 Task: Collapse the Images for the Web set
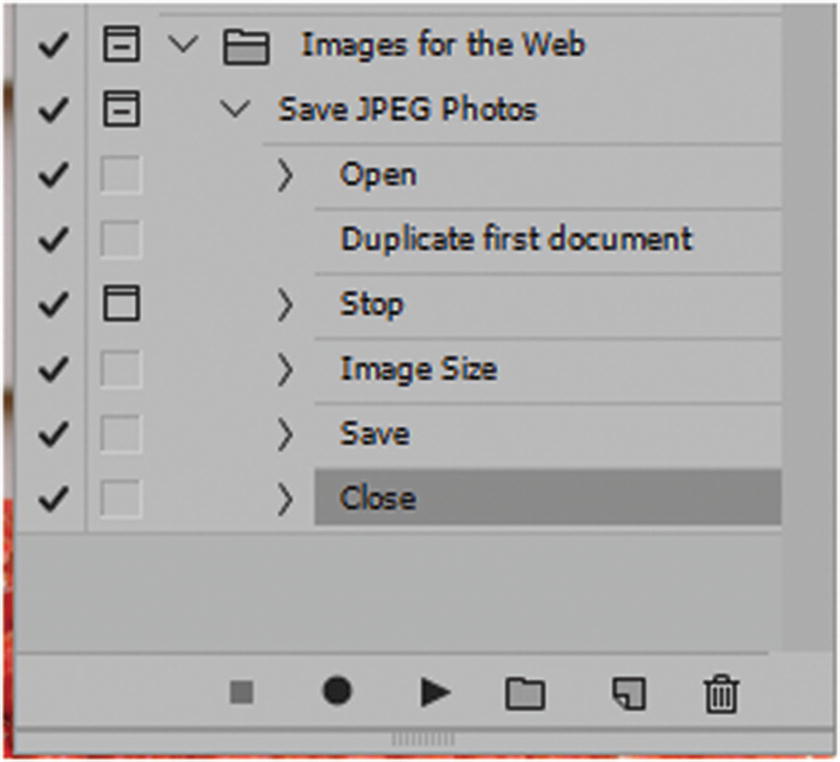pyautogui.click(x=182, y=45)
